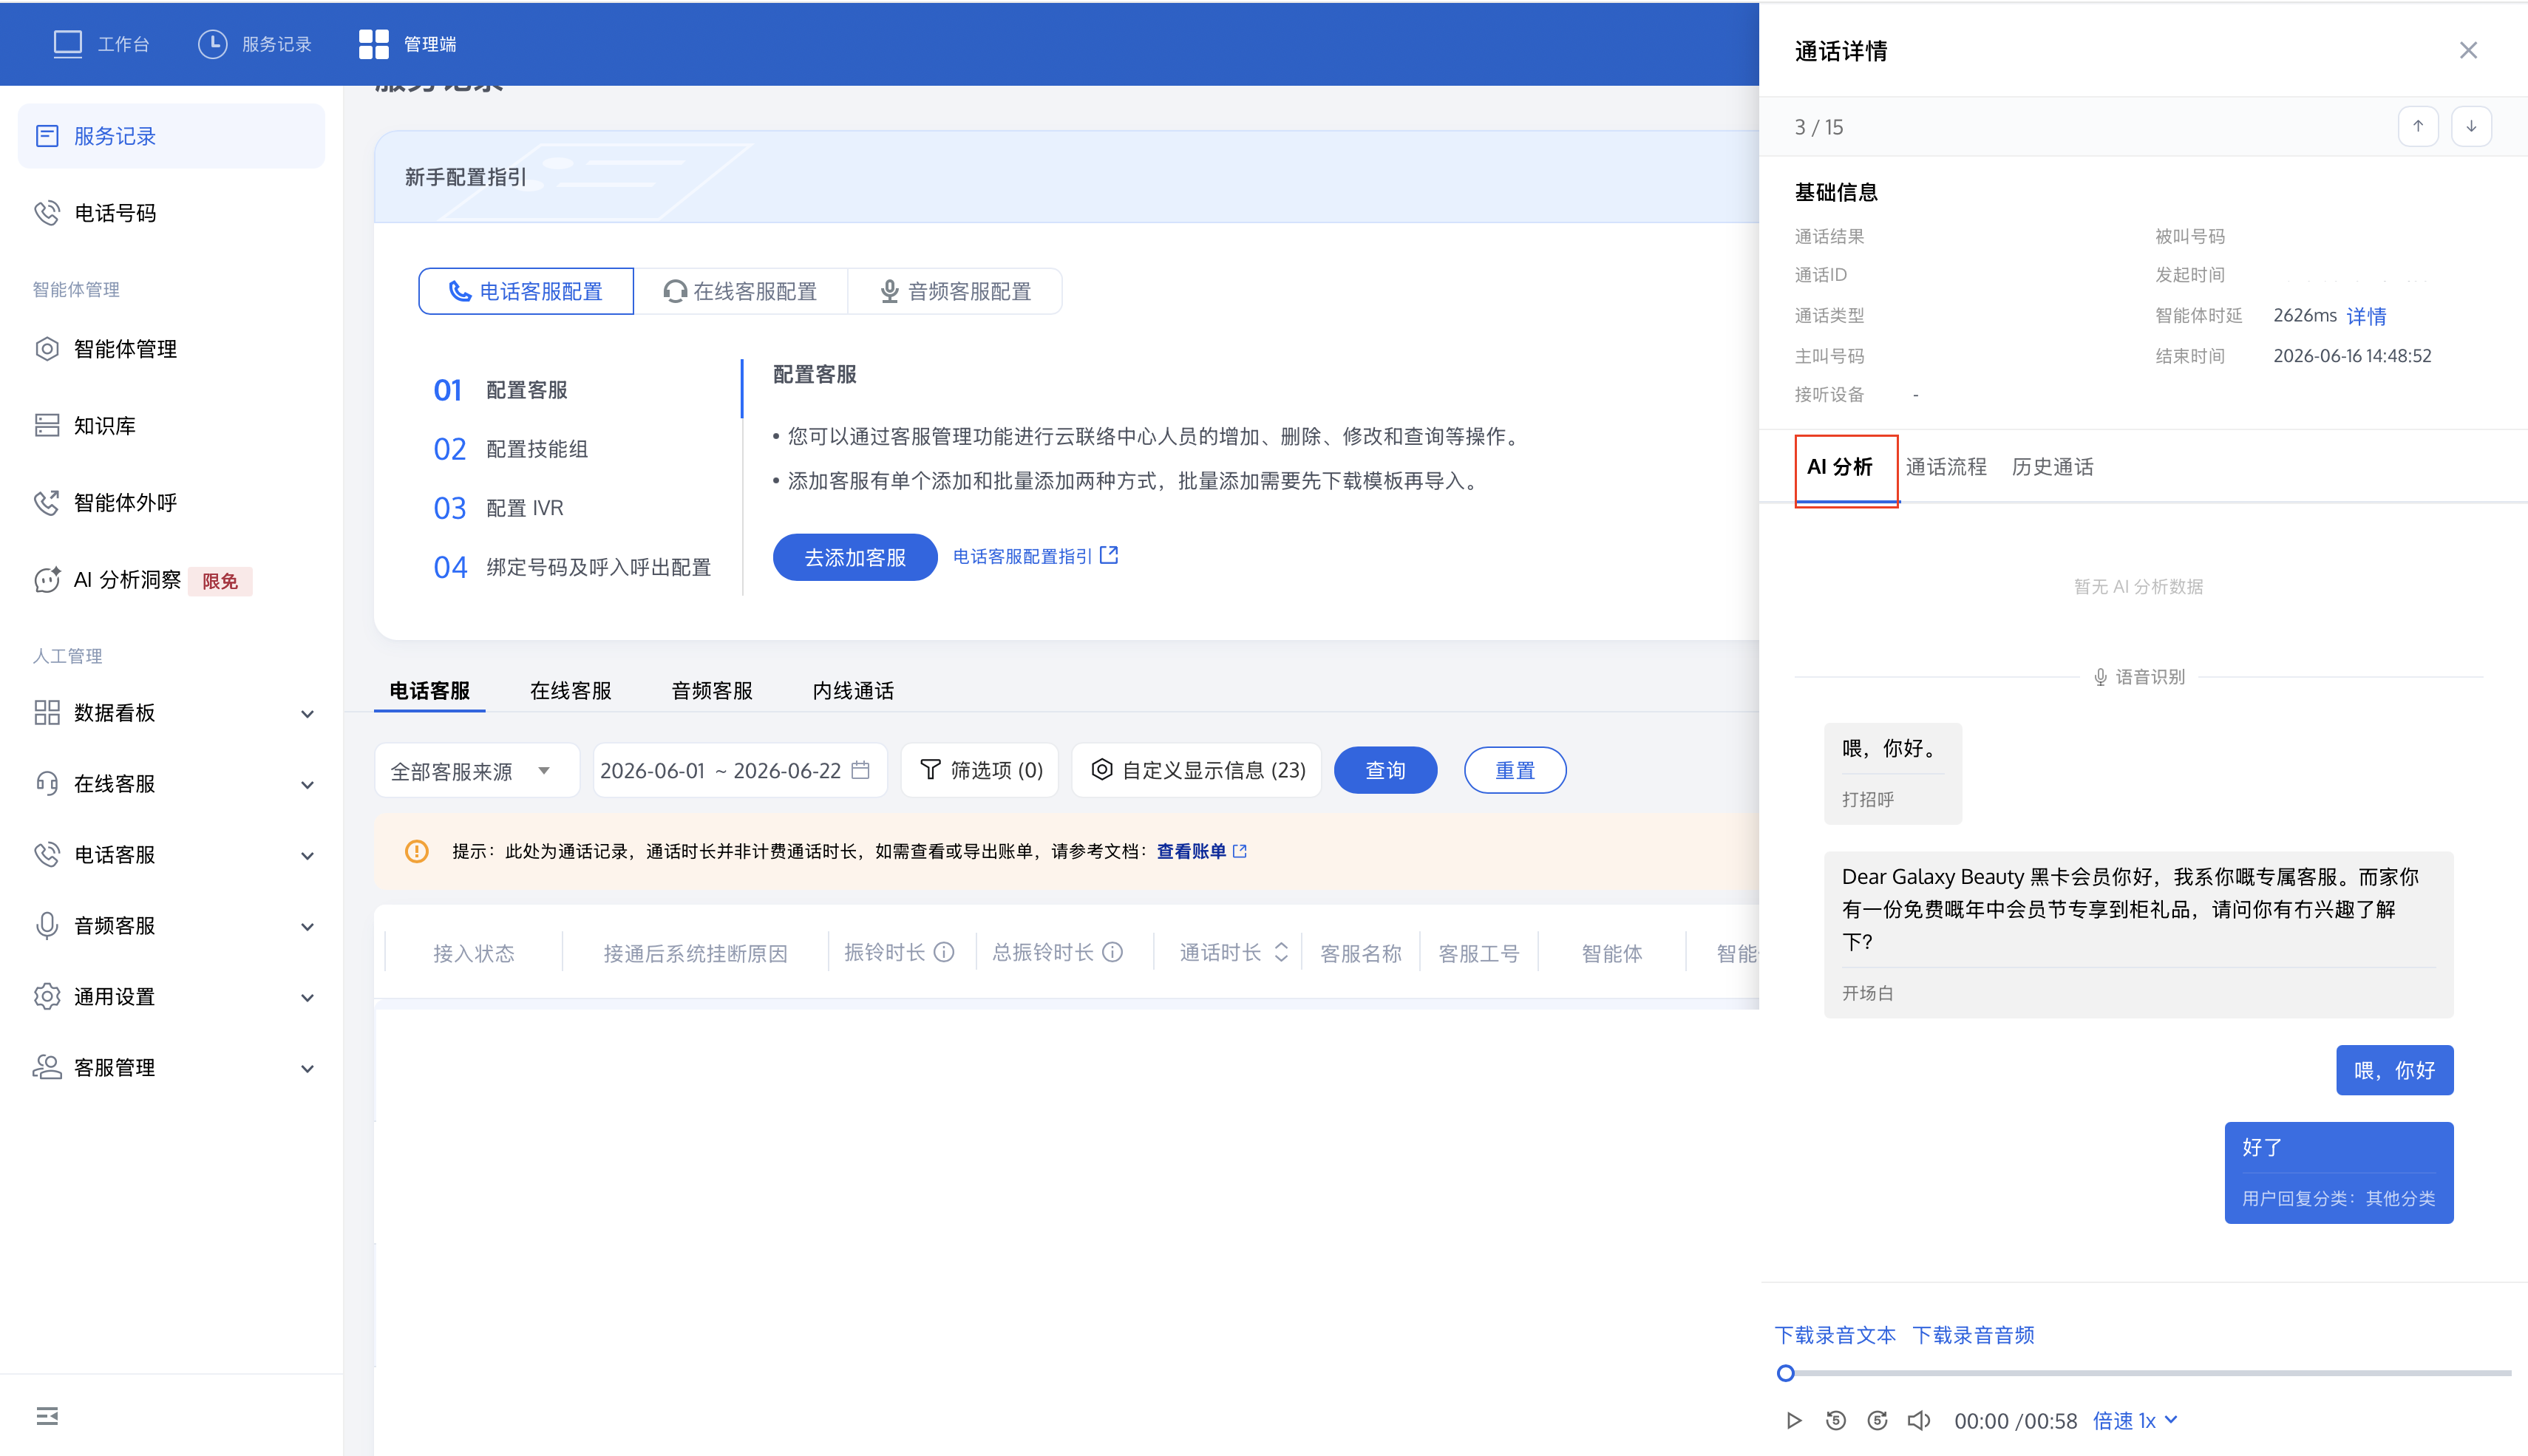
Task: Switch to the 音频客服 records tab
Action: (x=712, y=691)
